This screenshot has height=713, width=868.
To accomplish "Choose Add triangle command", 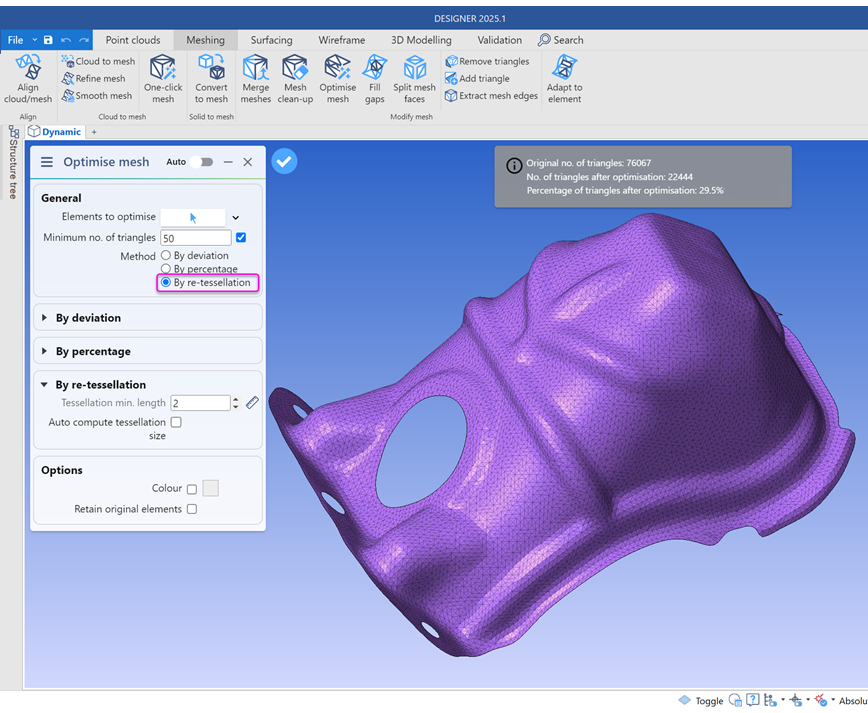I will 477,78.
